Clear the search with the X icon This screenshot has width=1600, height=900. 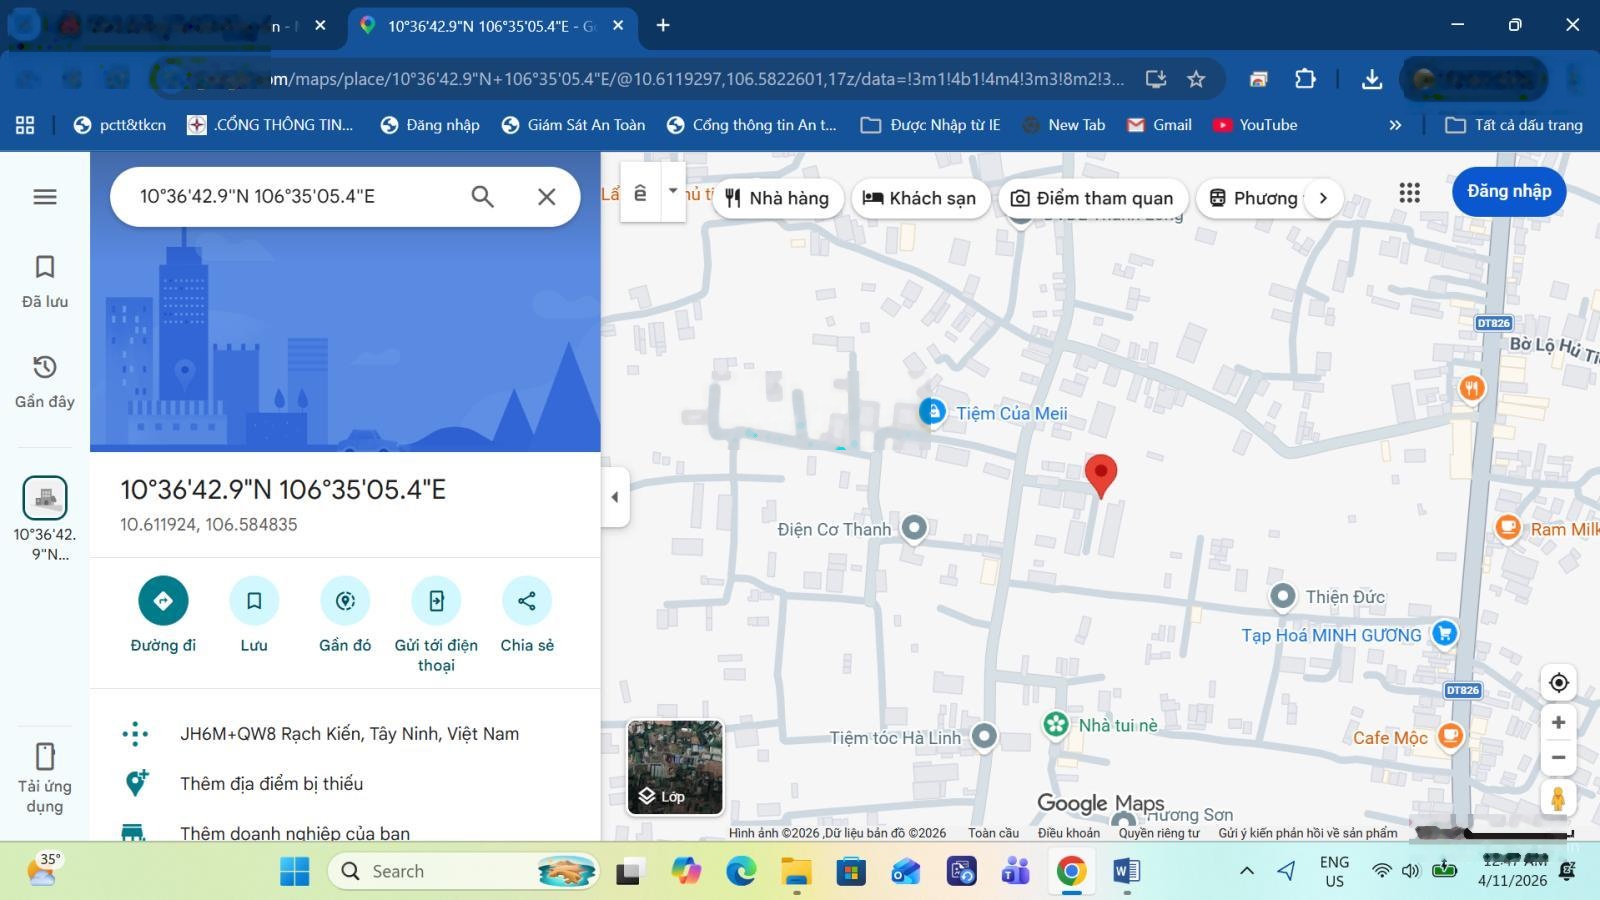click(x=546, y=197)
